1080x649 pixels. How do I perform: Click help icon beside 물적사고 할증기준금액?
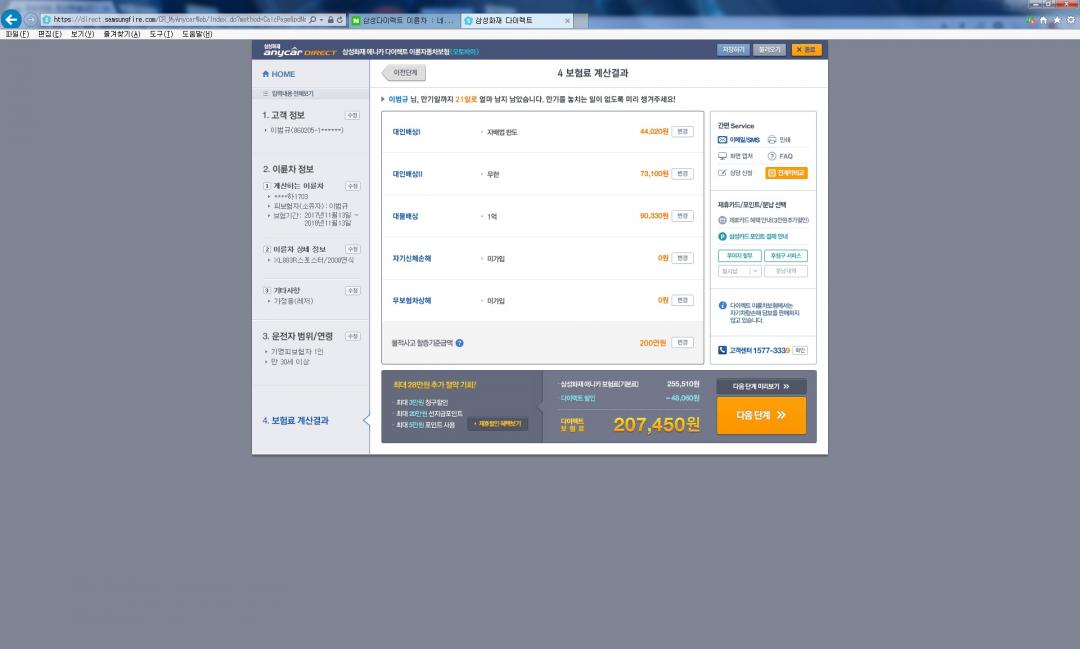[x=459, y=343]
